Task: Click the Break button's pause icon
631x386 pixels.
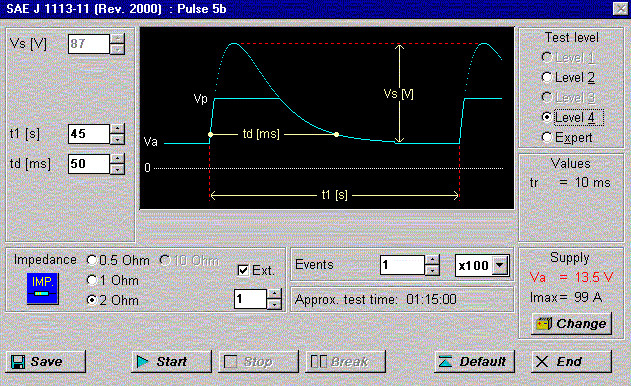Action: (319, 361)
